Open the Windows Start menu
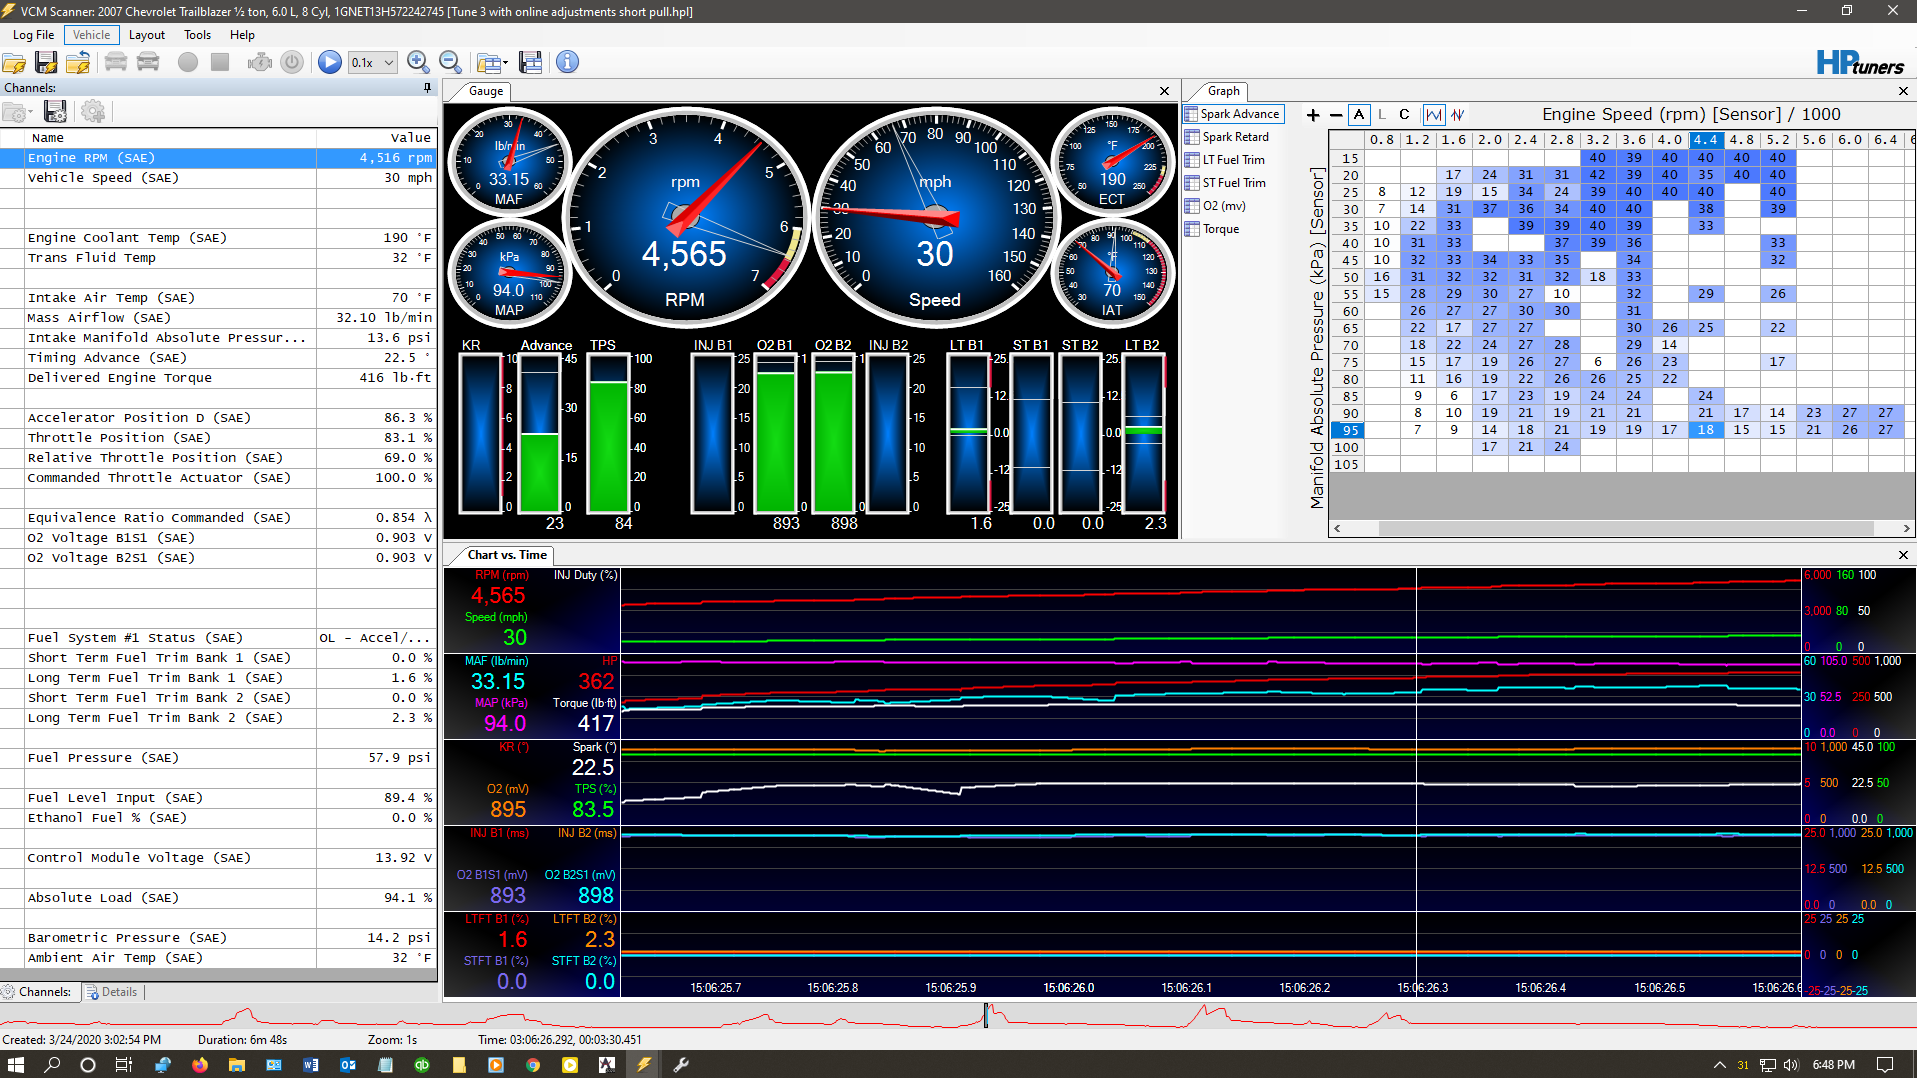 [x=15, y=1064]
